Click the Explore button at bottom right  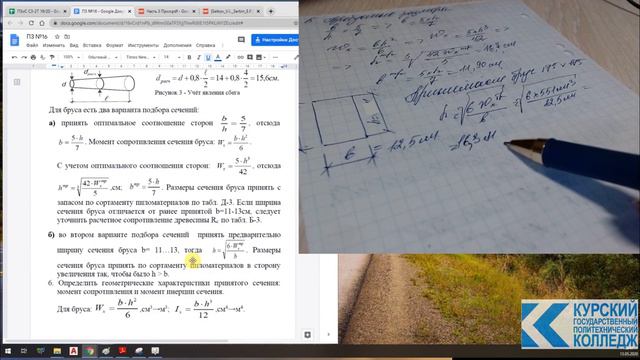(307, 335)
